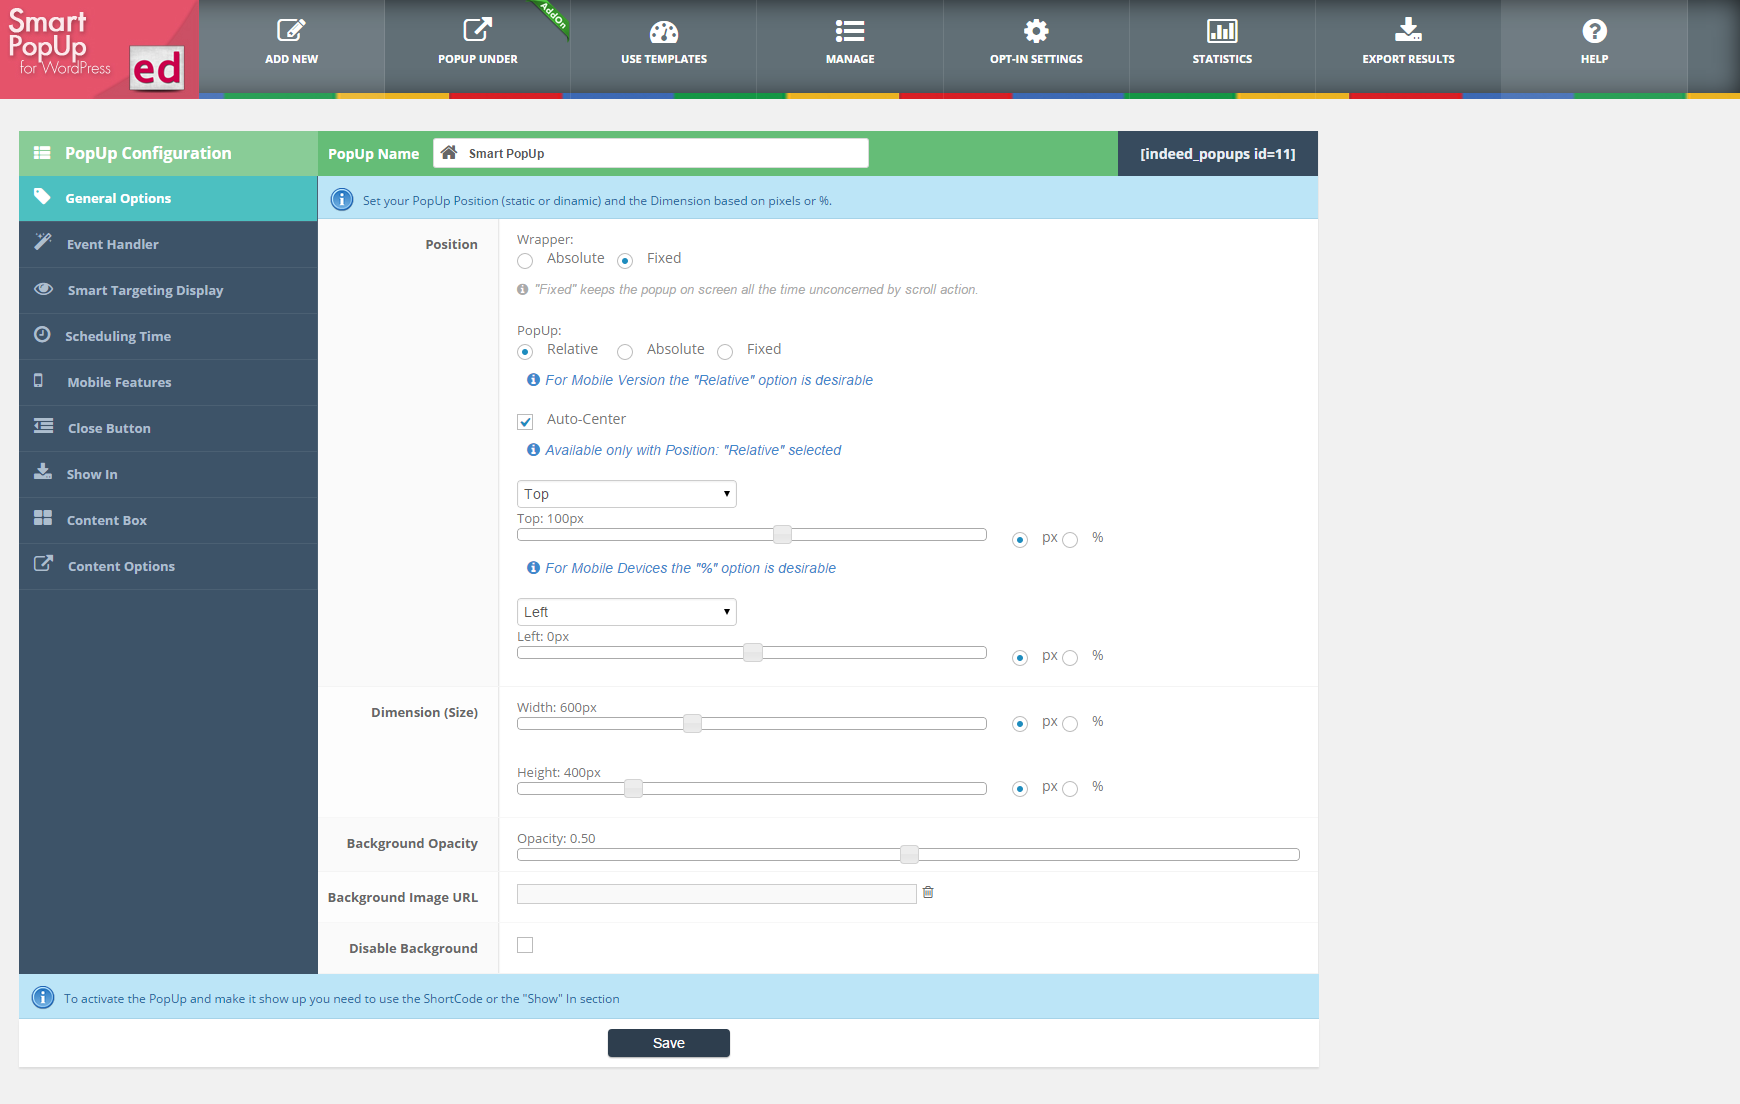Click the Opacity slider handle
The height and width of the screenshot is (1104, 1740).
pos(909,854)
